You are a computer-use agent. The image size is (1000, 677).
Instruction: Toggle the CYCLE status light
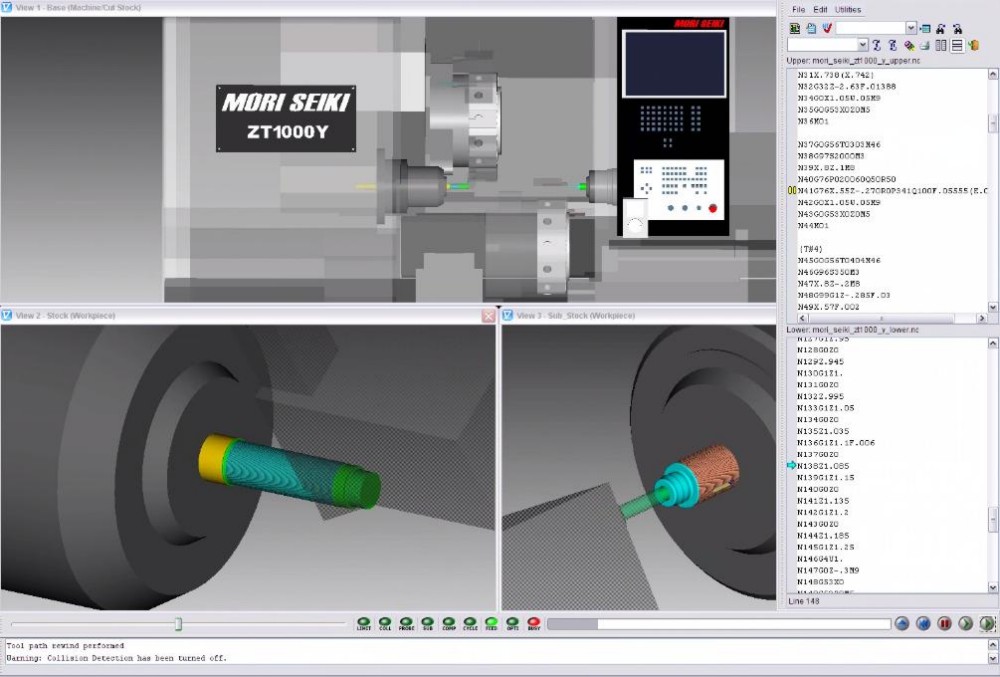[x=470, y=623]
